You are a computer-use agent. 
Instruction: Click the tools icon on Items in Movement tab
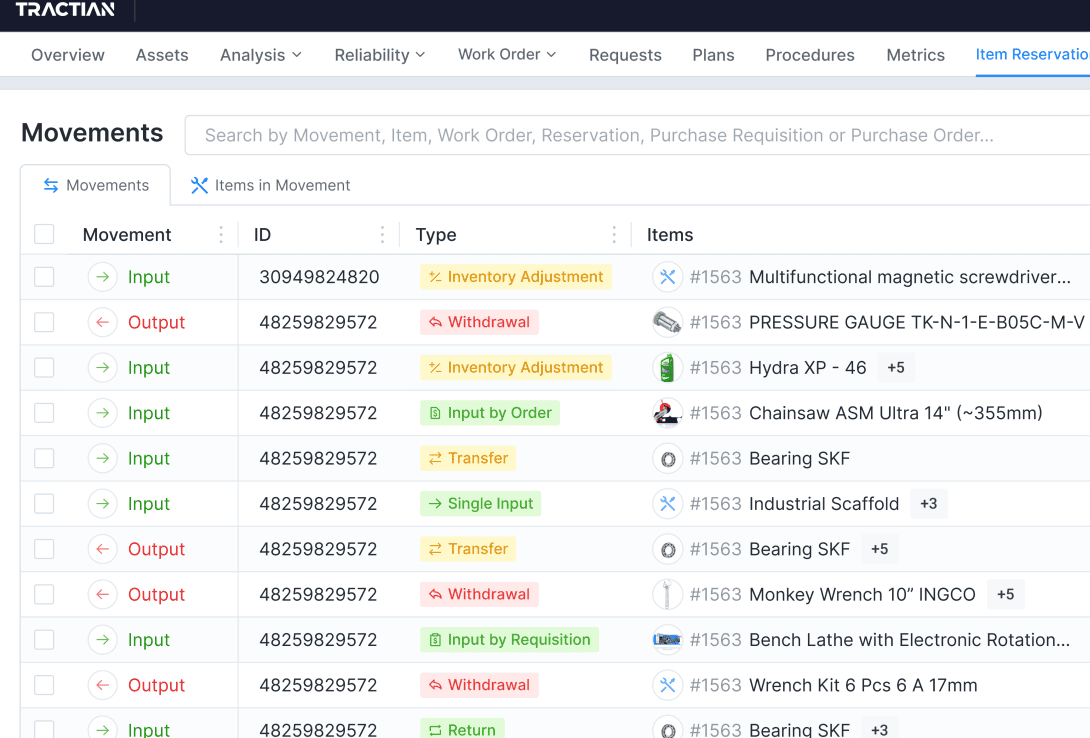(200, 186)
